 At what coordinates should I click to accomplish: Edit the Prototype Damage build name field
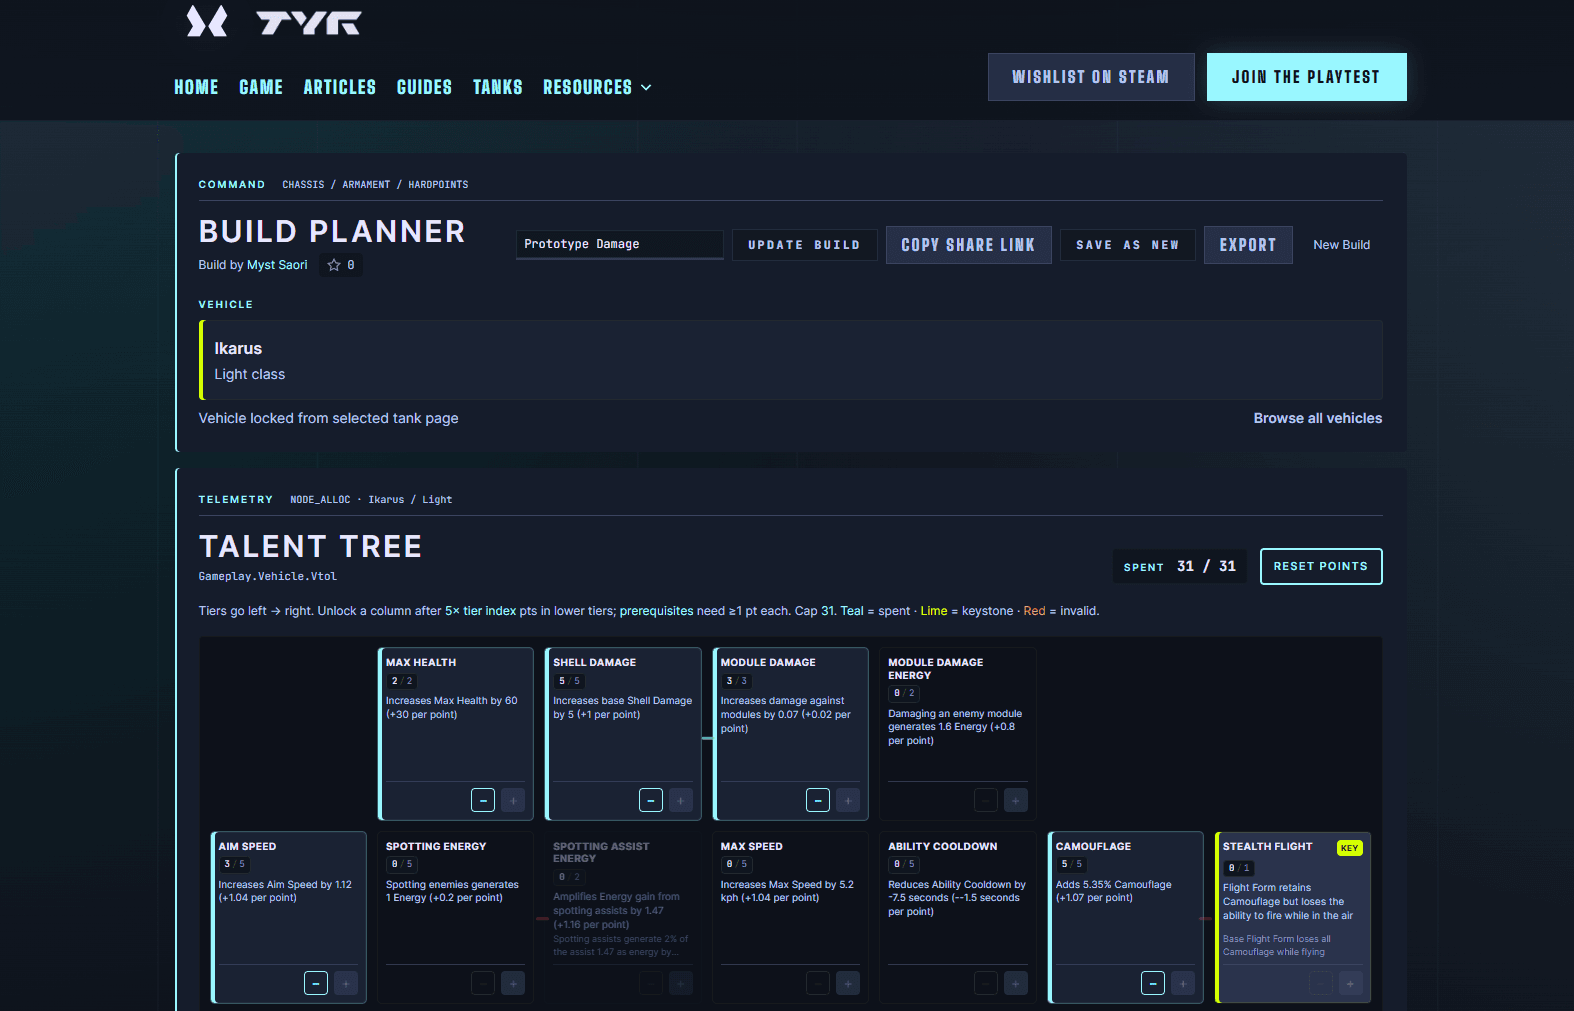tap(619, 244)
